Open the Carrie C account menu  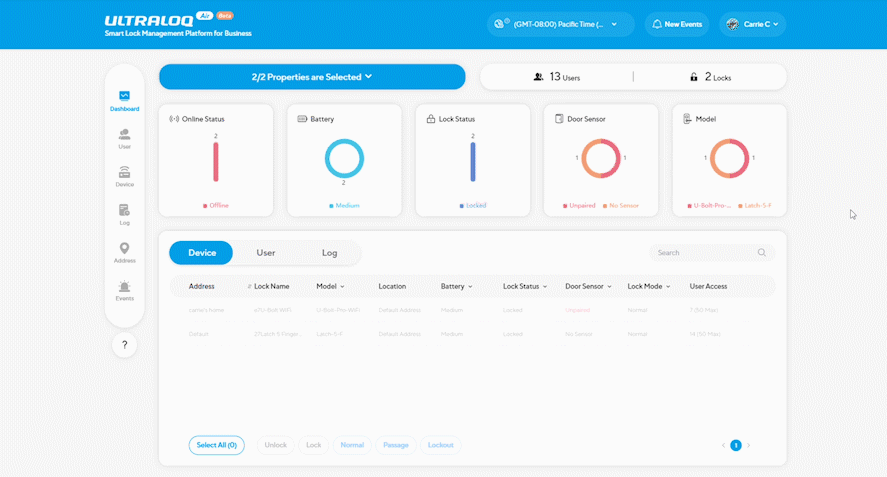[752, 24]
